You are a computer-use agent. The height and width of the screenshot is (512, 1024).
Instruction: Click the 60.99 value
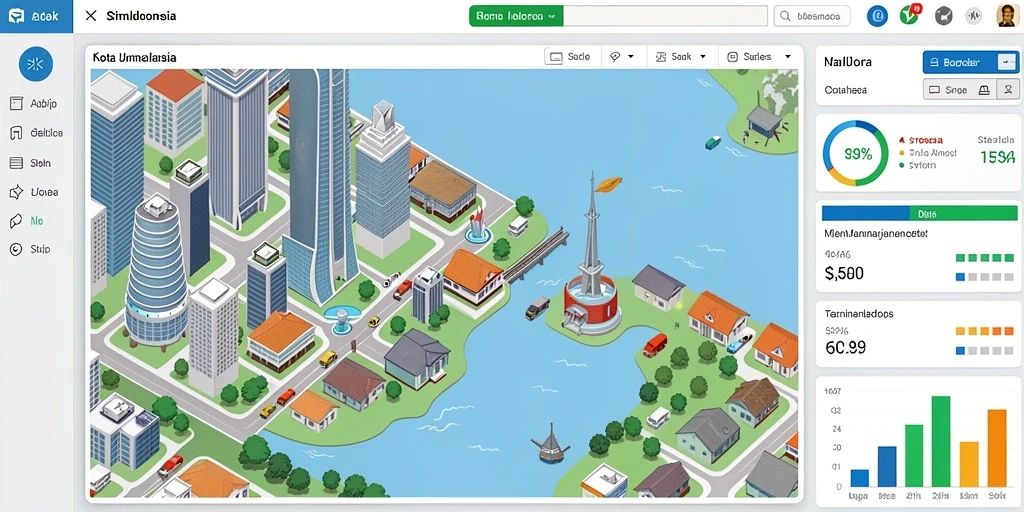[846, 347]
